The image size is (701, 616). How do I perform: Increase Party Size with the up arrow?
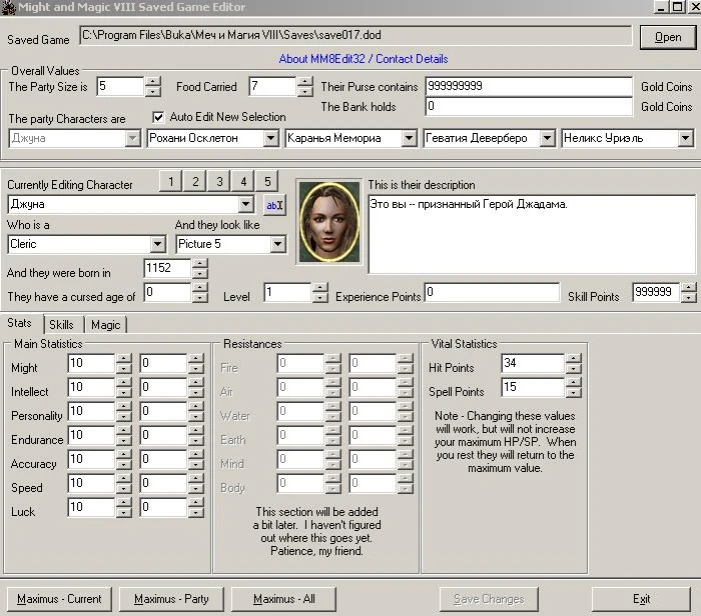pyautogui.click(x=153, y=82)
